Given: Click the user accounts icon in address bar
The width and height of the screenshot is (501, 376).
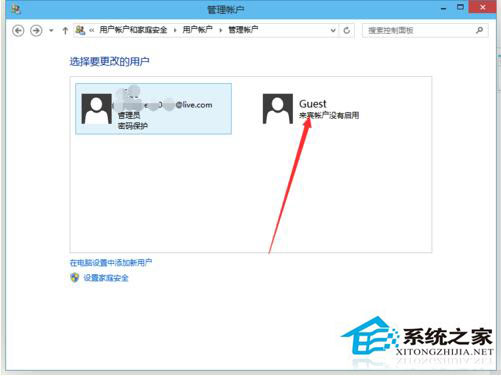Looking at the screenshot, I should pyautogui.click(x=80, y=30).
